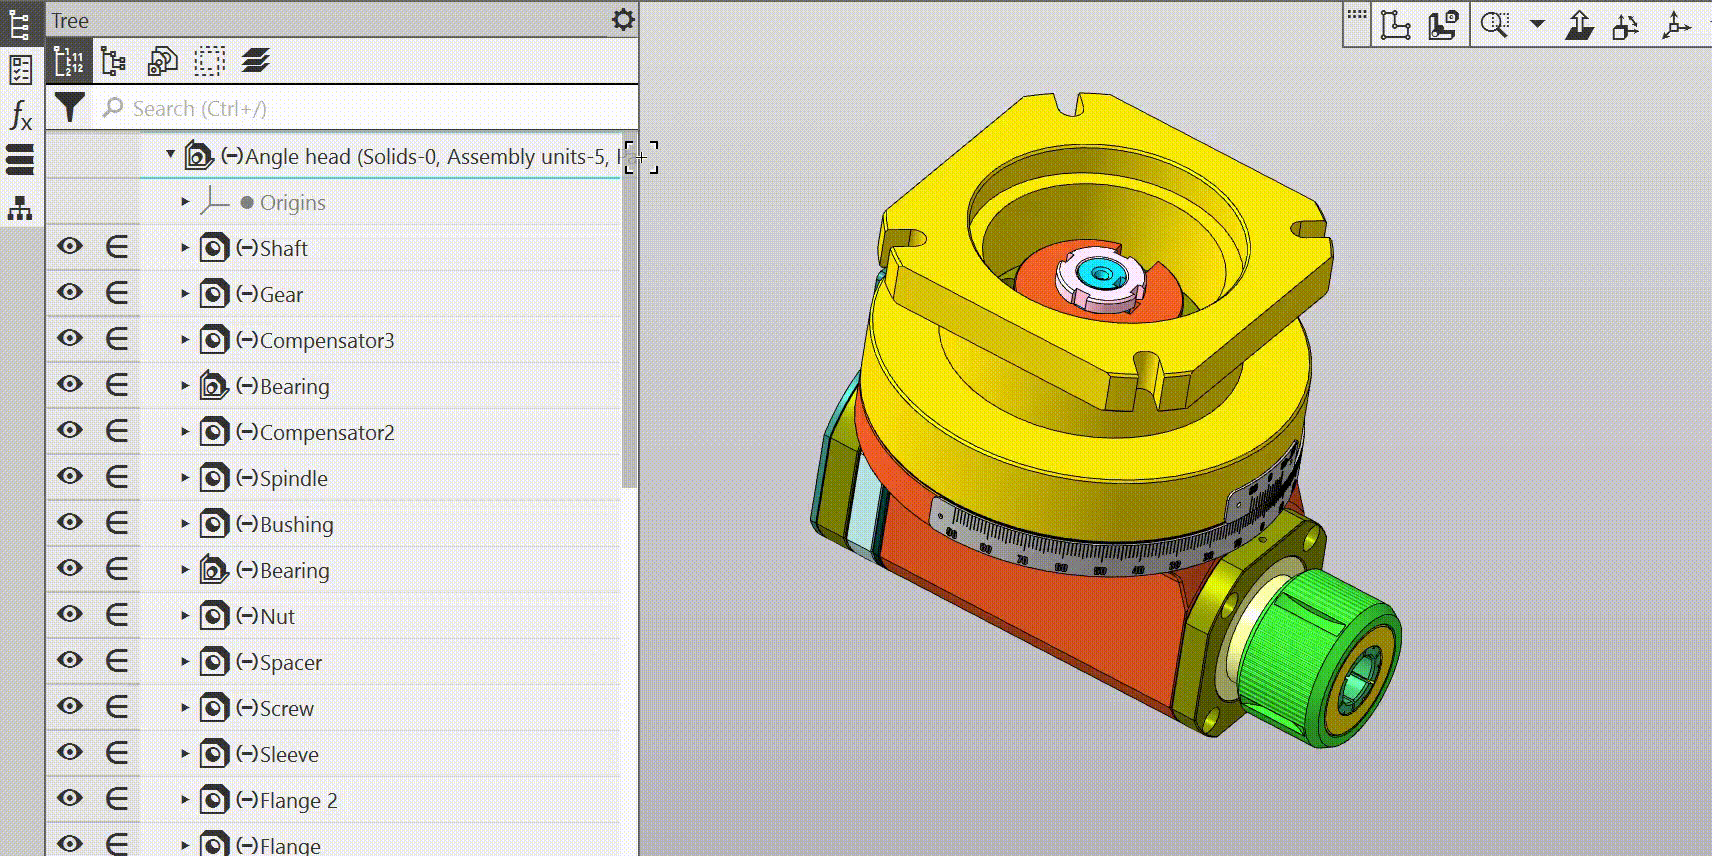The image size is (1712, 856).
Task: Hide the Shaft component with eye icon
Action: pos(70,247)
